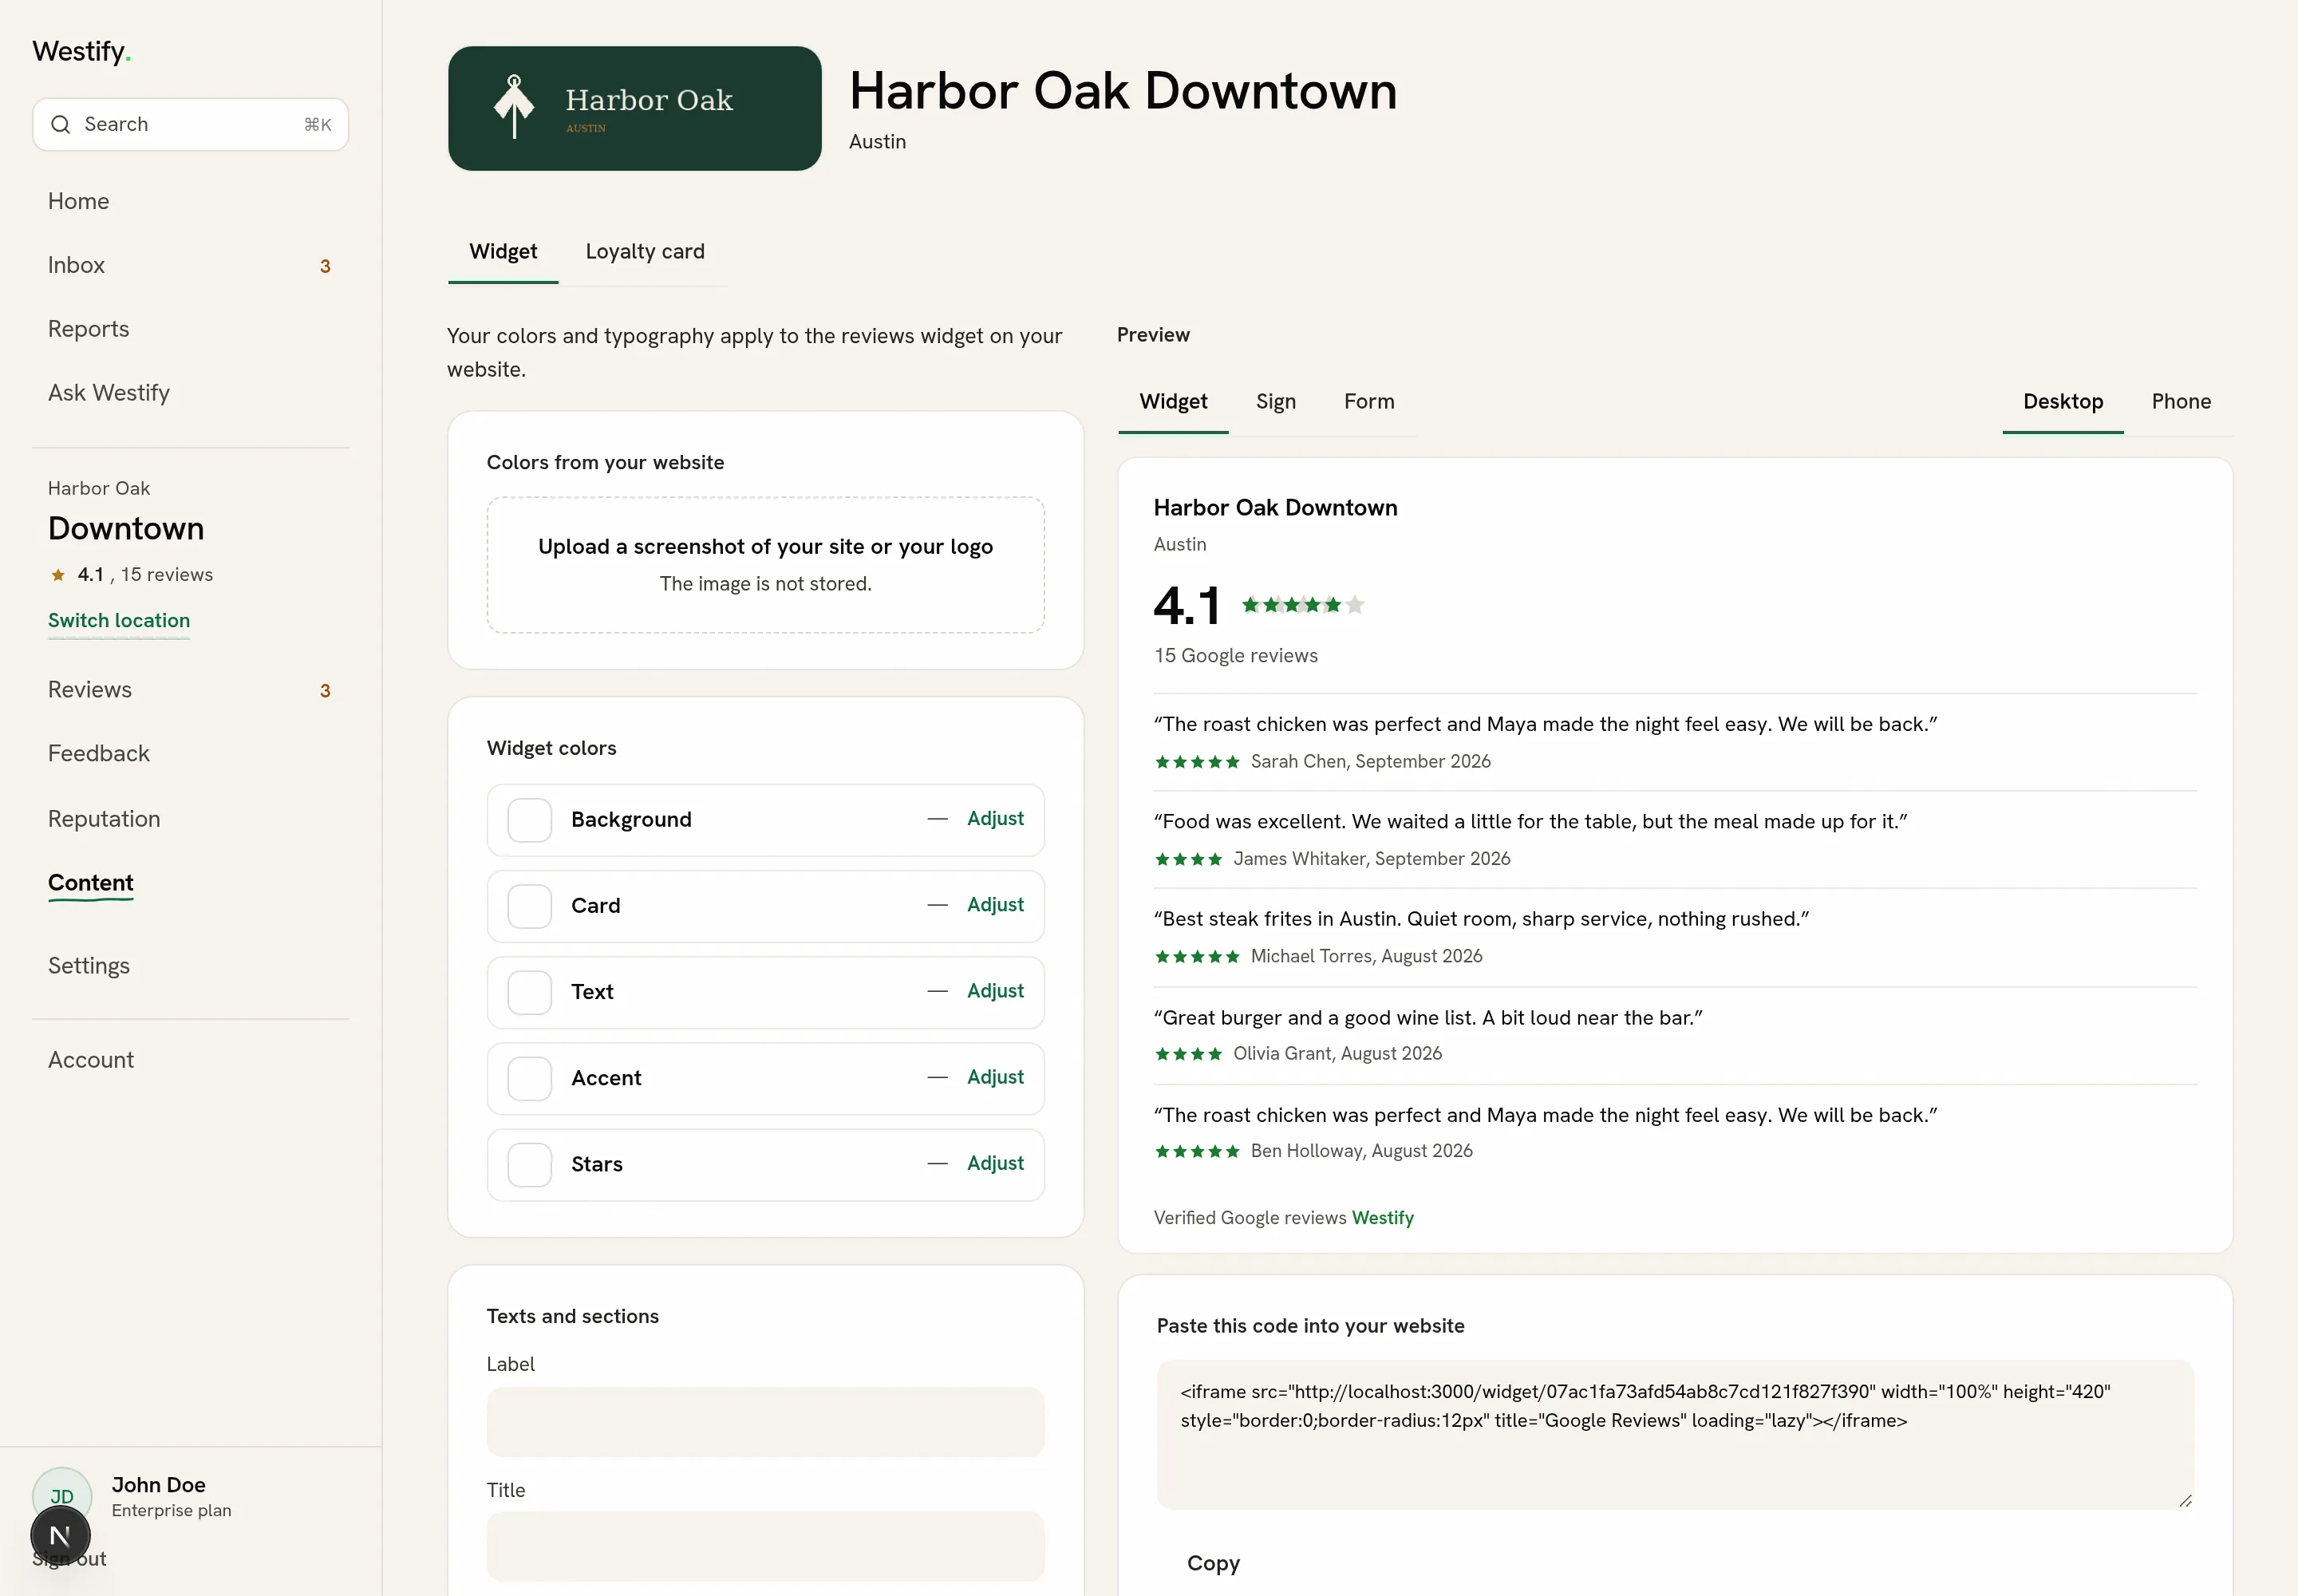Viewport: 2298px width, 1596px height.
Task: Click the Switch location link
Action: (119, 621)
